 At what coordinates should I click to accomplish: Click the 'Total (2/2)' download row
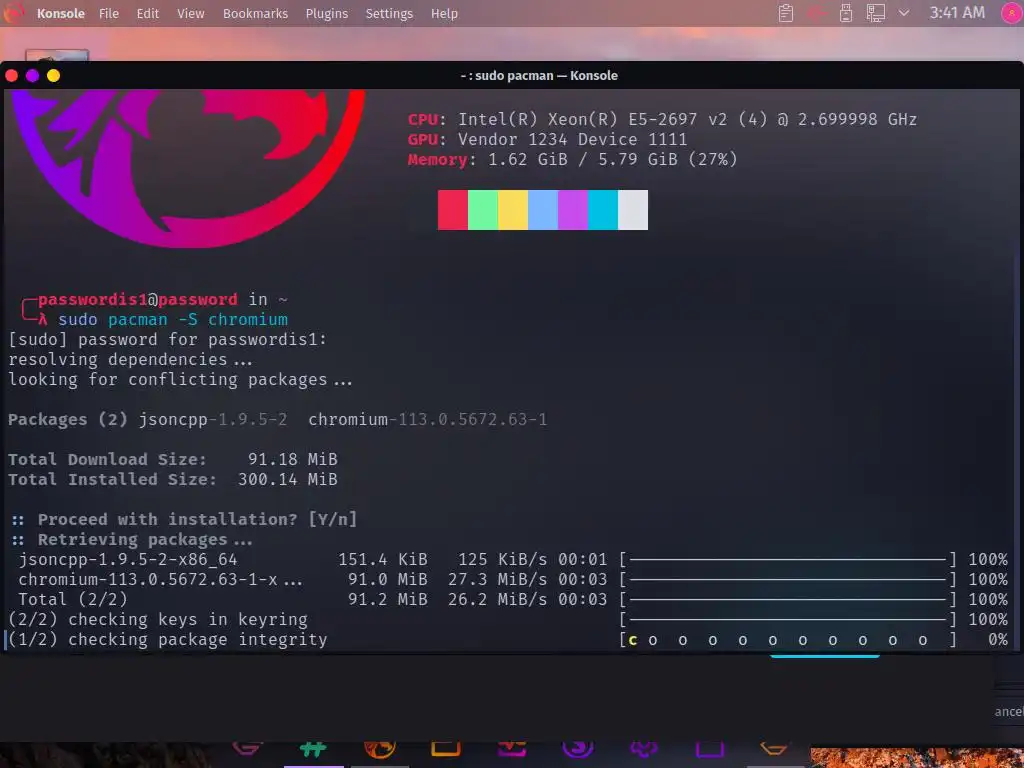[513, 600]
